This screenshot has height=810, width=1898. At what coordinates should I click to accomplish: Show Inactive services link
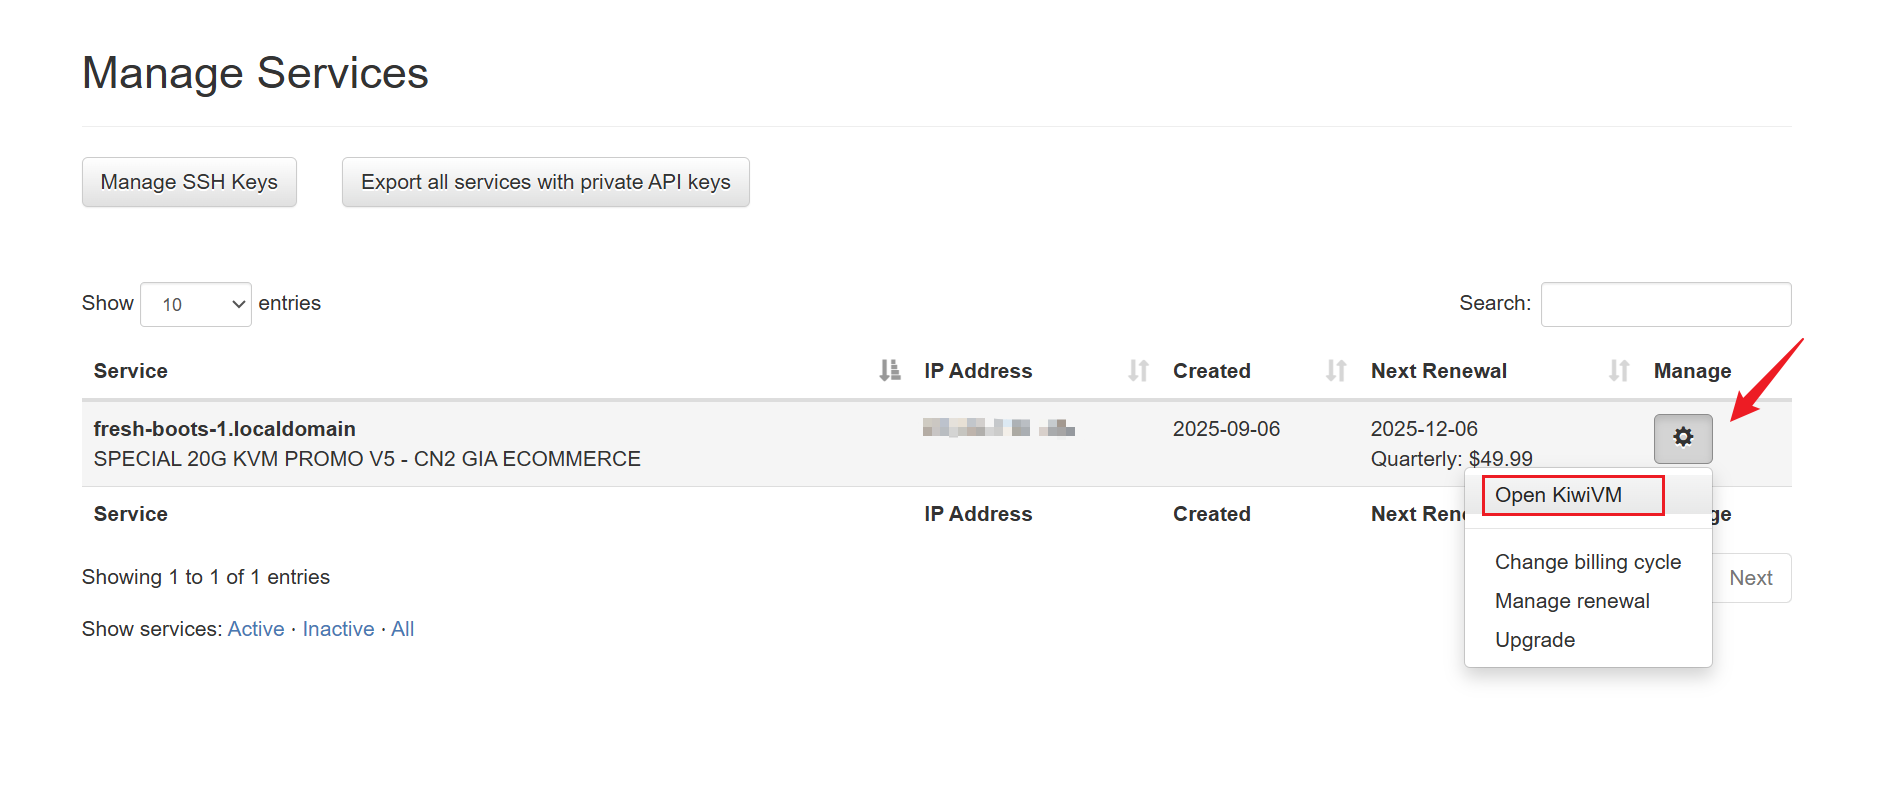click(338, 629)
